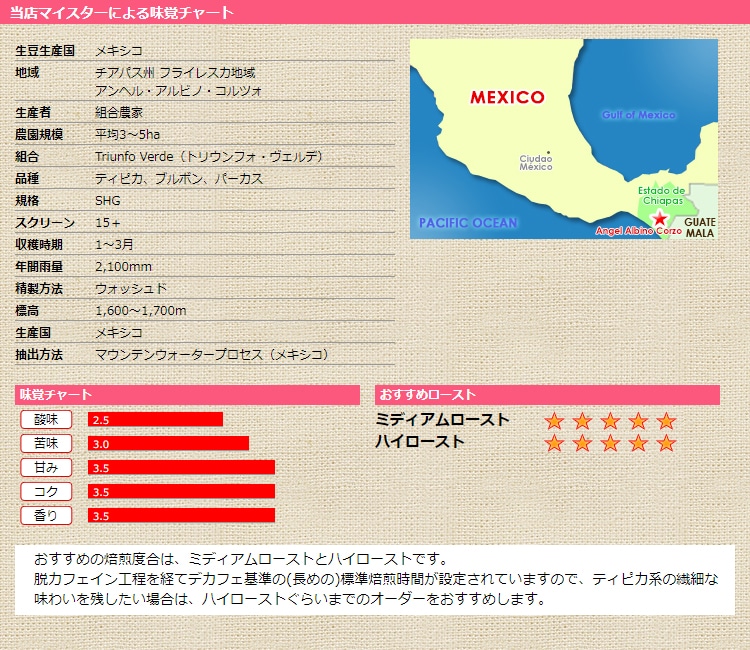This screenshot has width=750, height=650.
Task: Select the コク taste label
Action: click(46, 491)
